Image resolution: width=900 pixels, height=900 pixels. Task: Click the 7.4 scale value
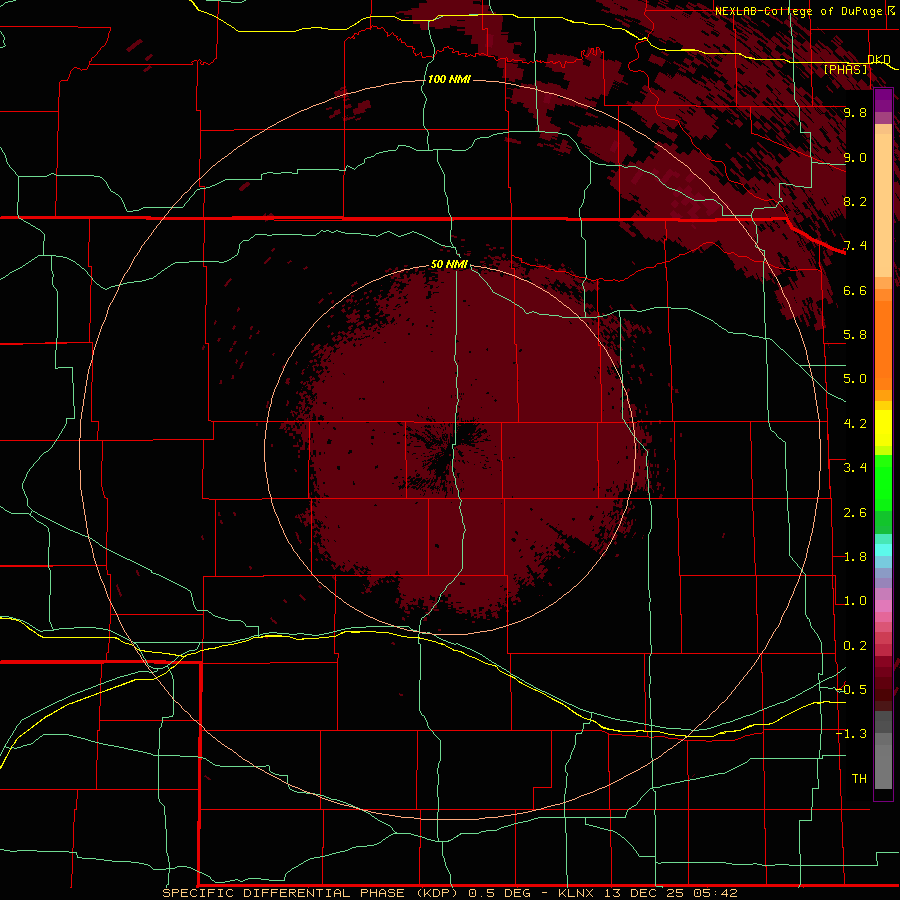(x=855, y=246)
